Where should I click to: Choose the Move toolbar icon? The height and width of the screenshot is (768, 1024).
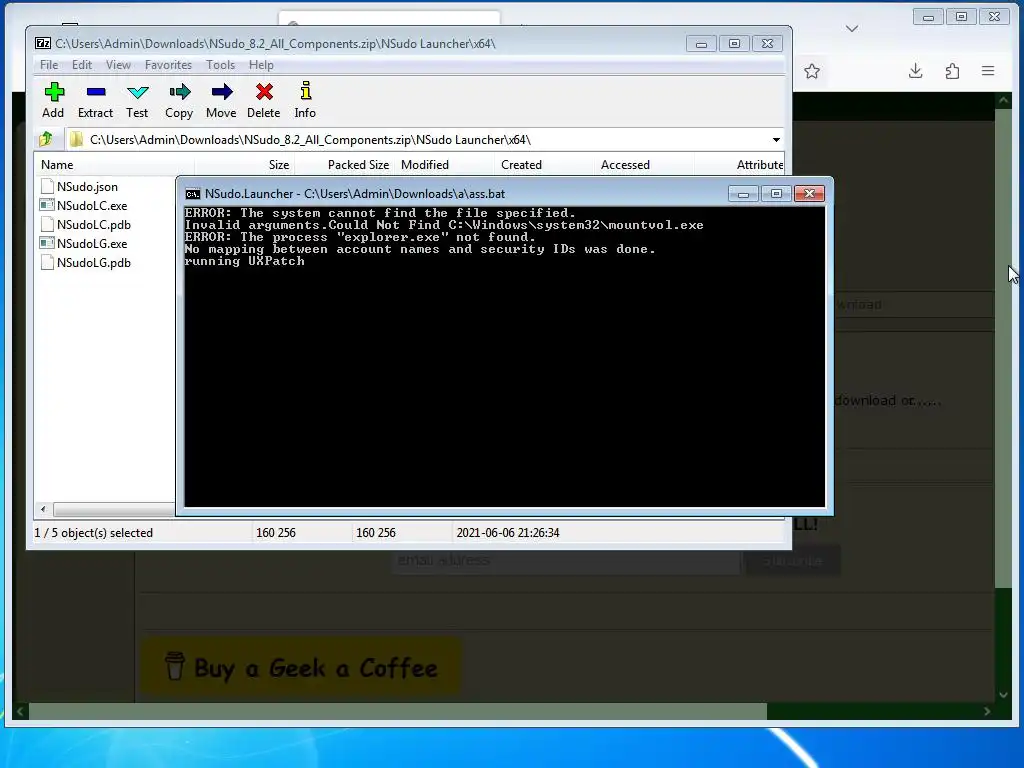pyautogui.click(x=221, y=92)
